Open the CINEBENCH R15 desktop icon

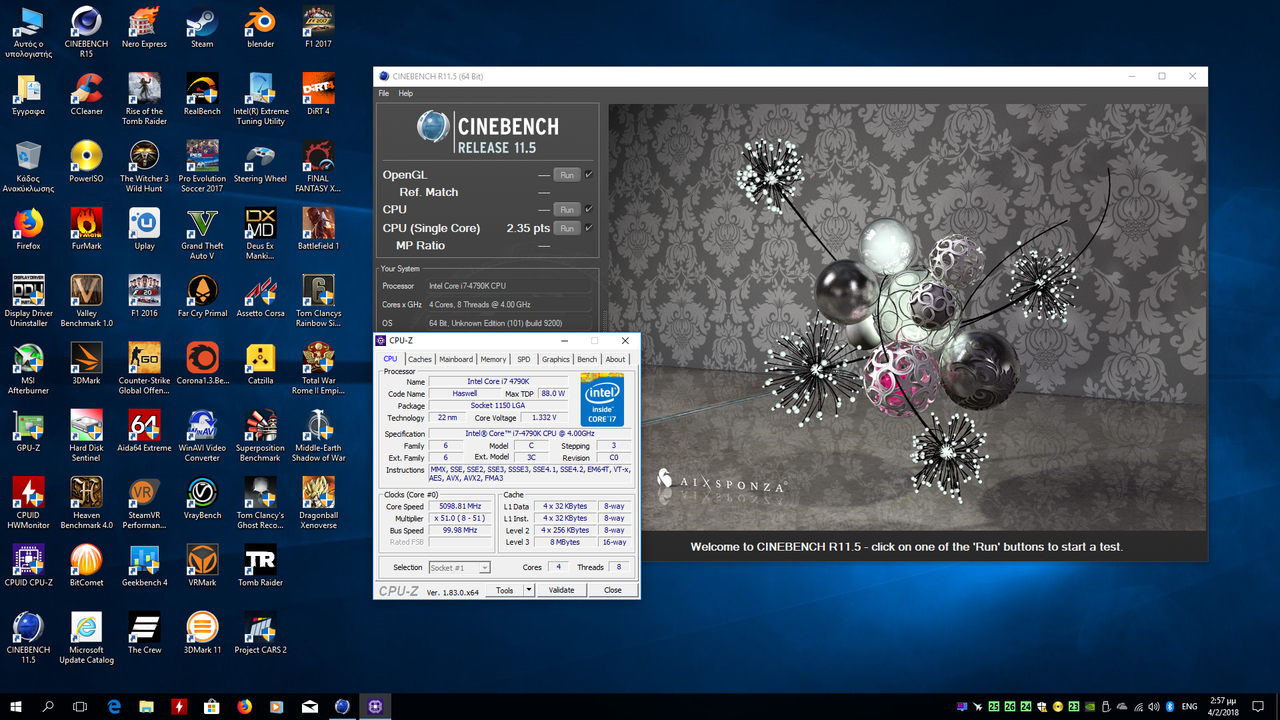pyautogui.click(x=86, y=30)
